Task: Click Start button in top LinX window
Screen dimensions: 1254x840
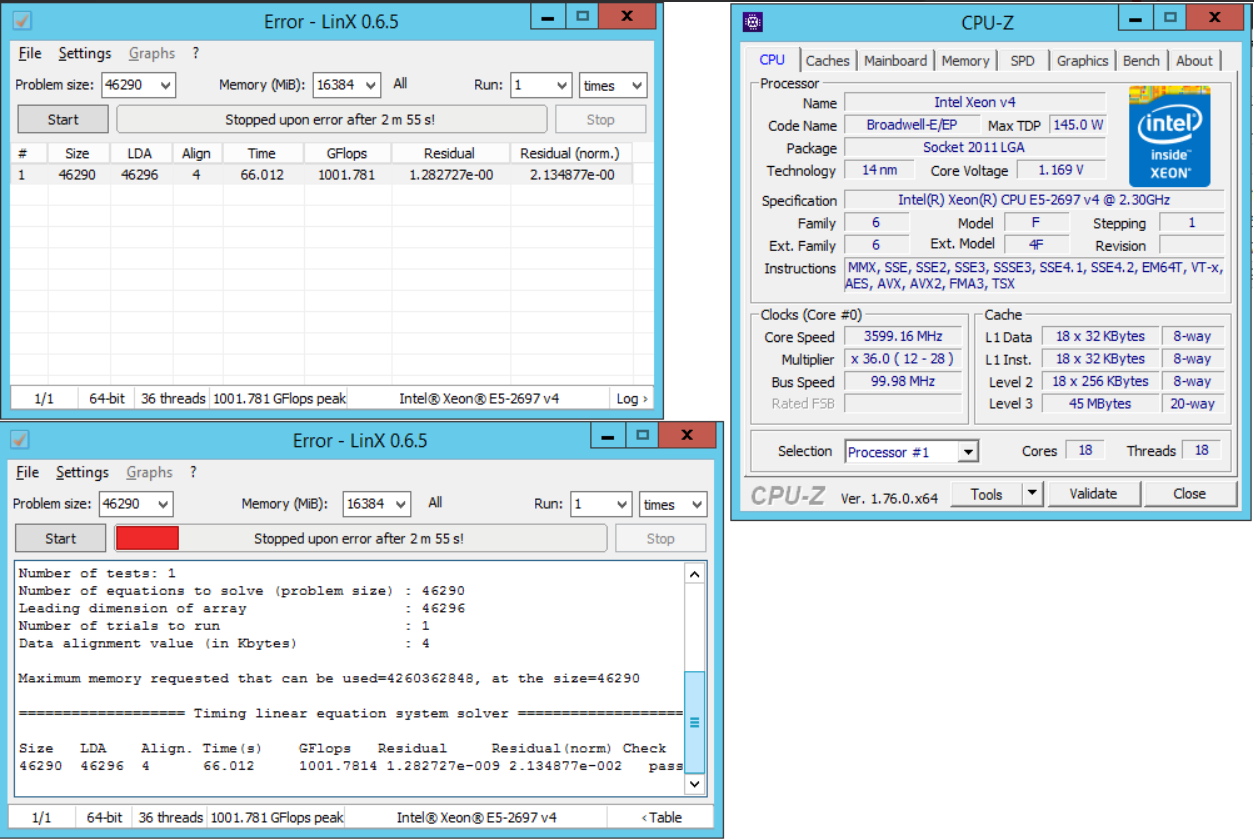Action: [x=63, y=119]
